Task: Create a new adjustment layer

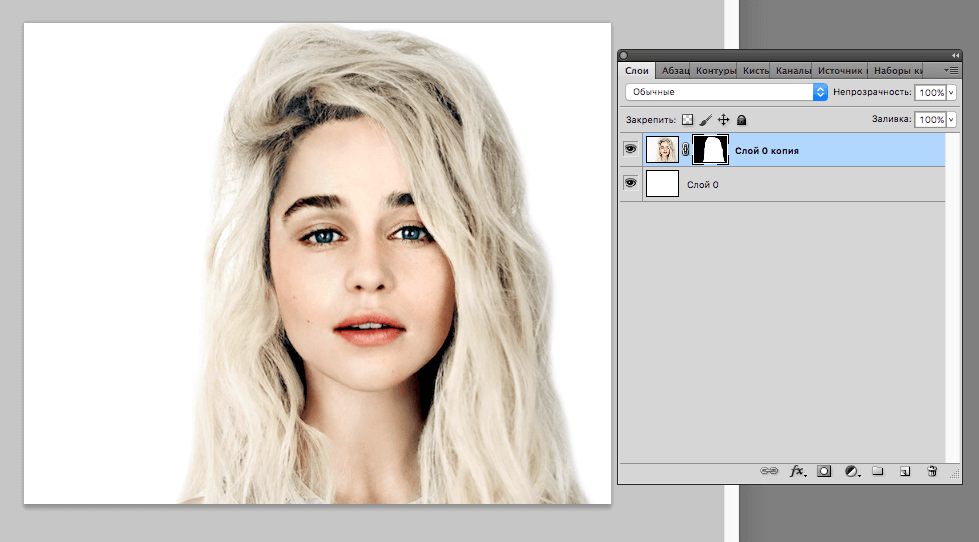Action: tap(852, 471)
